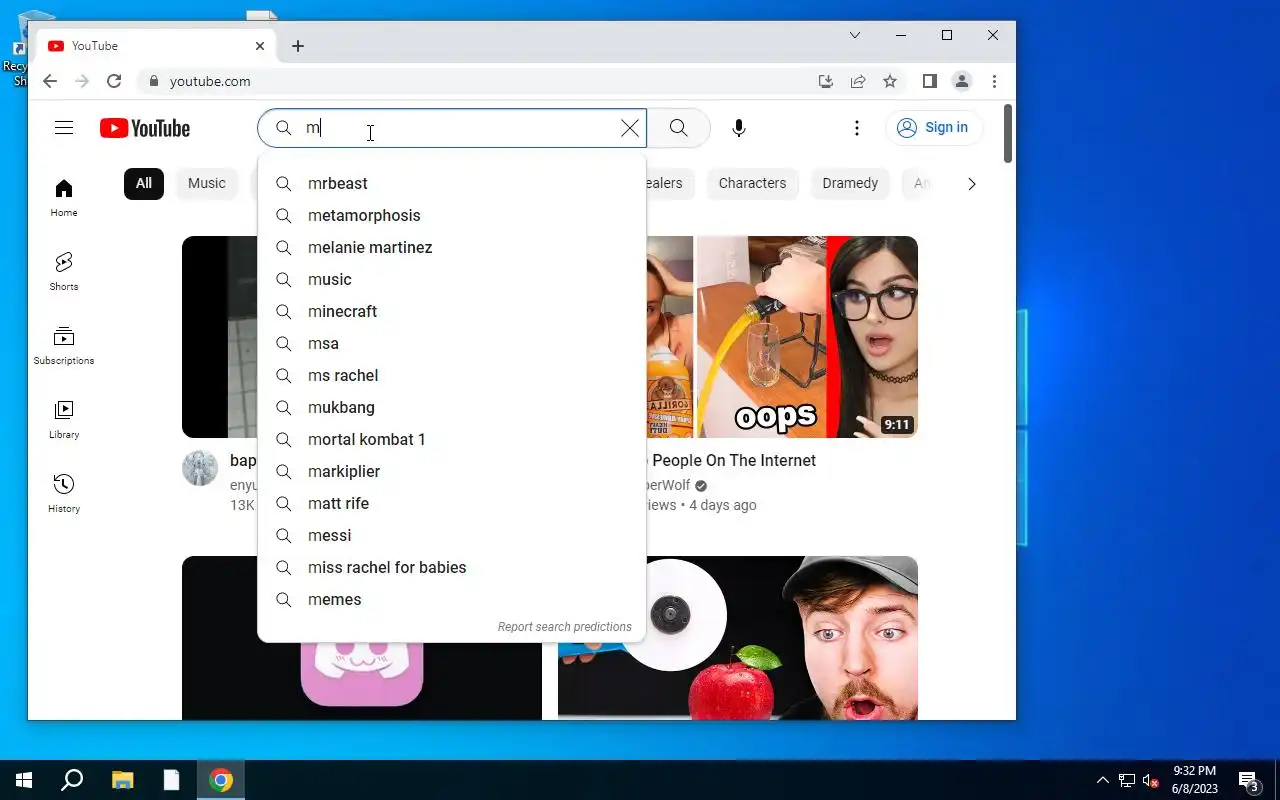Viewport: 1280px width, 800px height.
Task: Choose the minecraft suggestion
Action: click(x=452, y=312)
